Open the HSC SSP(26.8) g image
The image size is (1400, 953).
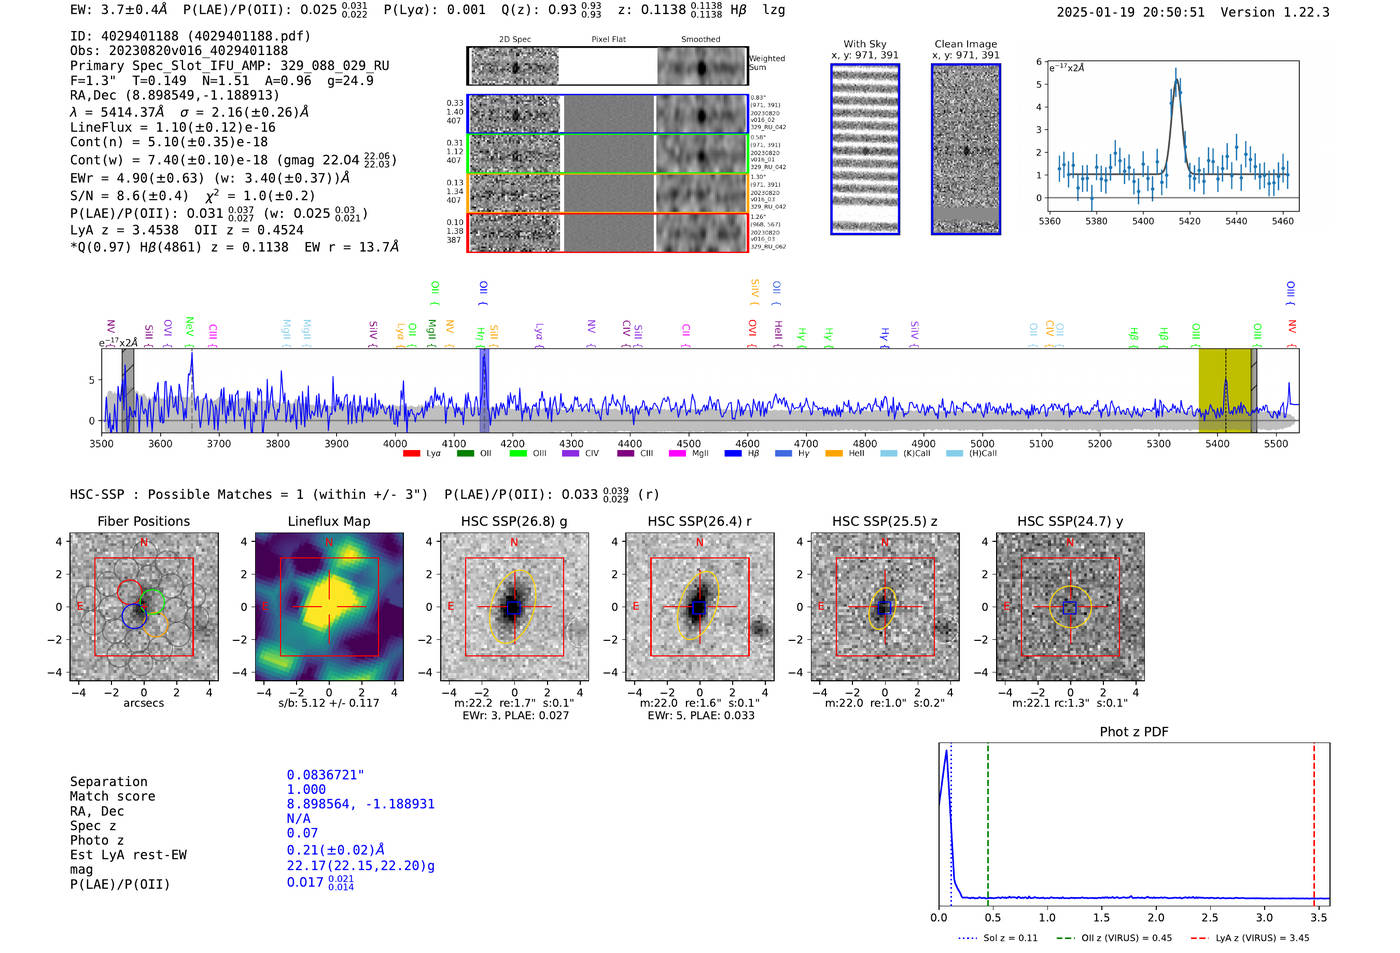[x=514, y=607]
